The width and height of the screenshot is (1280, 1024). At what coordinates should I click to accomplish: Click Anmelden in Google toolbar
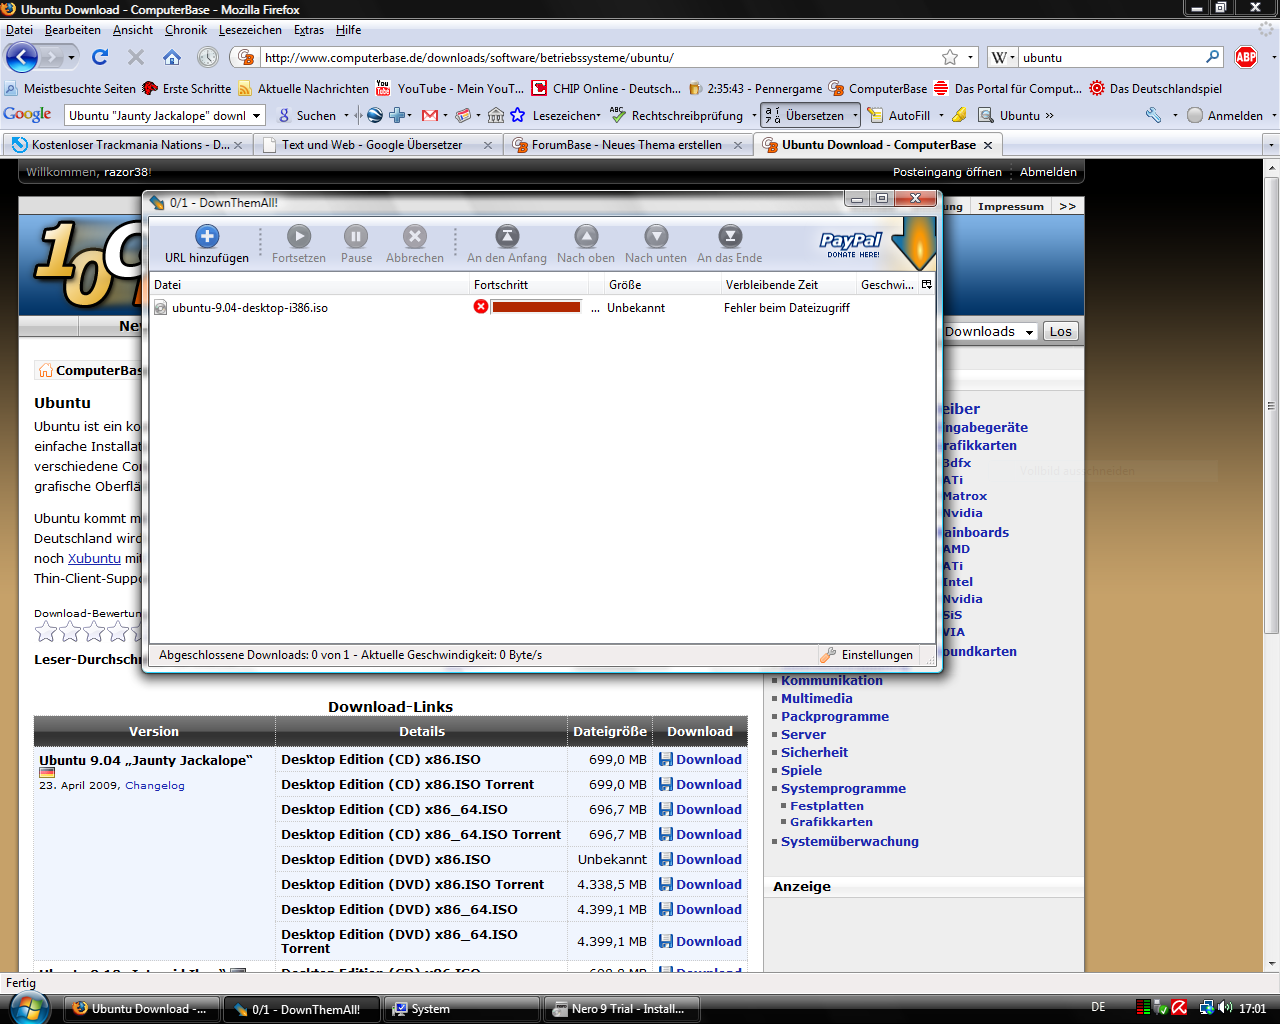1225,116
